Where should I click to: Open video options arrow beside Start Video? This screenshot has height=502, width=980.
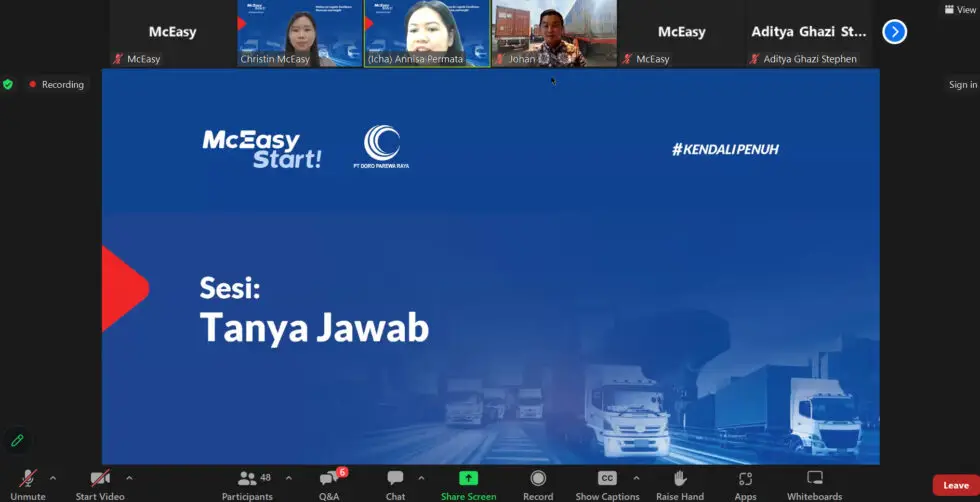[x=129, y=478]
